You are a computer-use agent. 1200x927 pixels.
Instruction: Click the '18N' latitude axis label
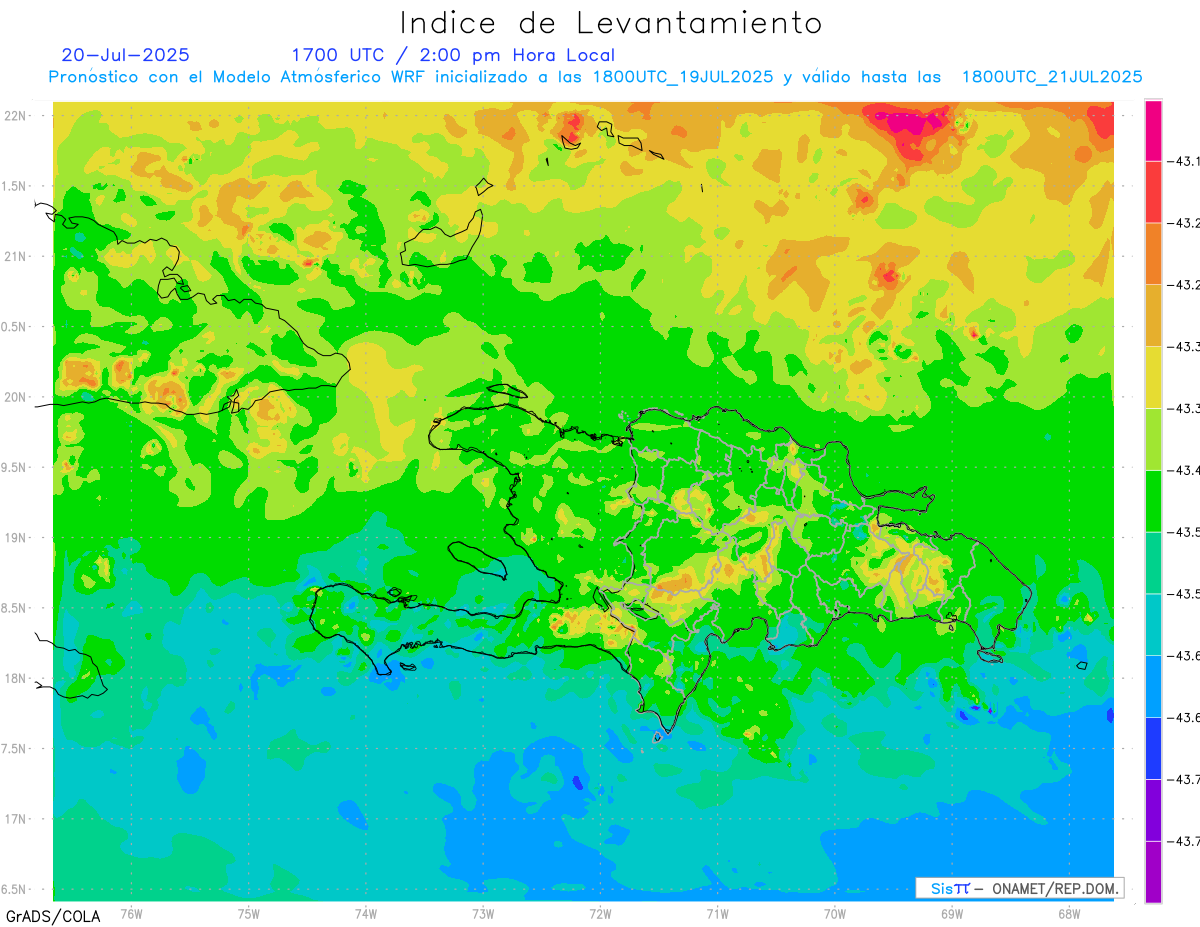coord(16,678)
